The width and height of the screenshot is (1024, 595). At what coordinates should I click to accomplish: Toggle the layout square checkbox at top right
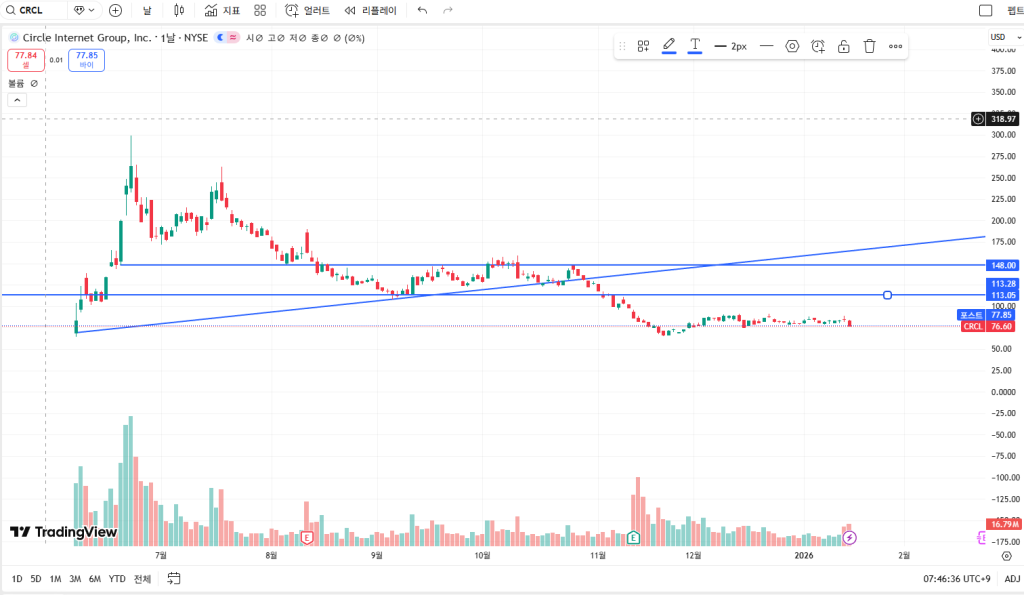click(x=985, y=10)
